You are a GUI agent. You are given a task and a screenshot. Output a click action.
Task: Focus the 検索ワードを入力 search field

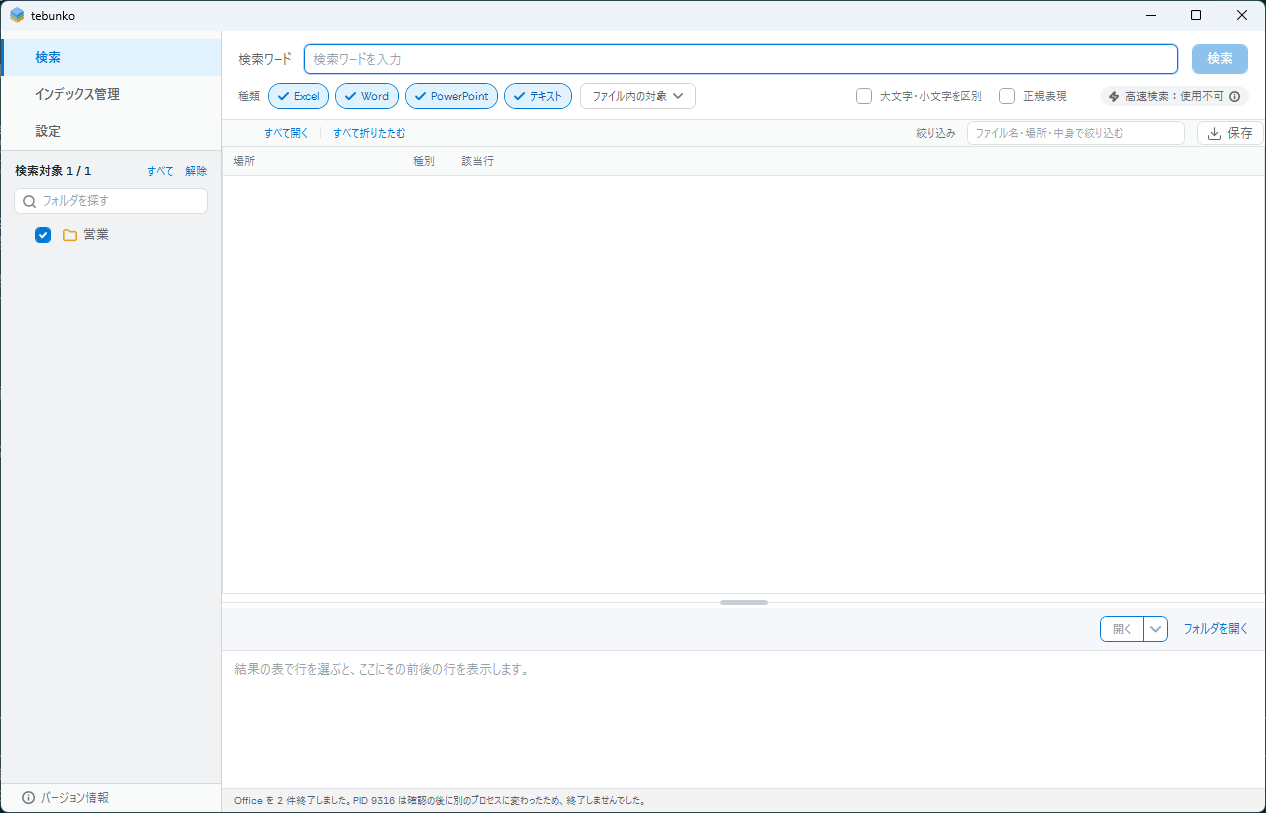click(x=741, y=59)
